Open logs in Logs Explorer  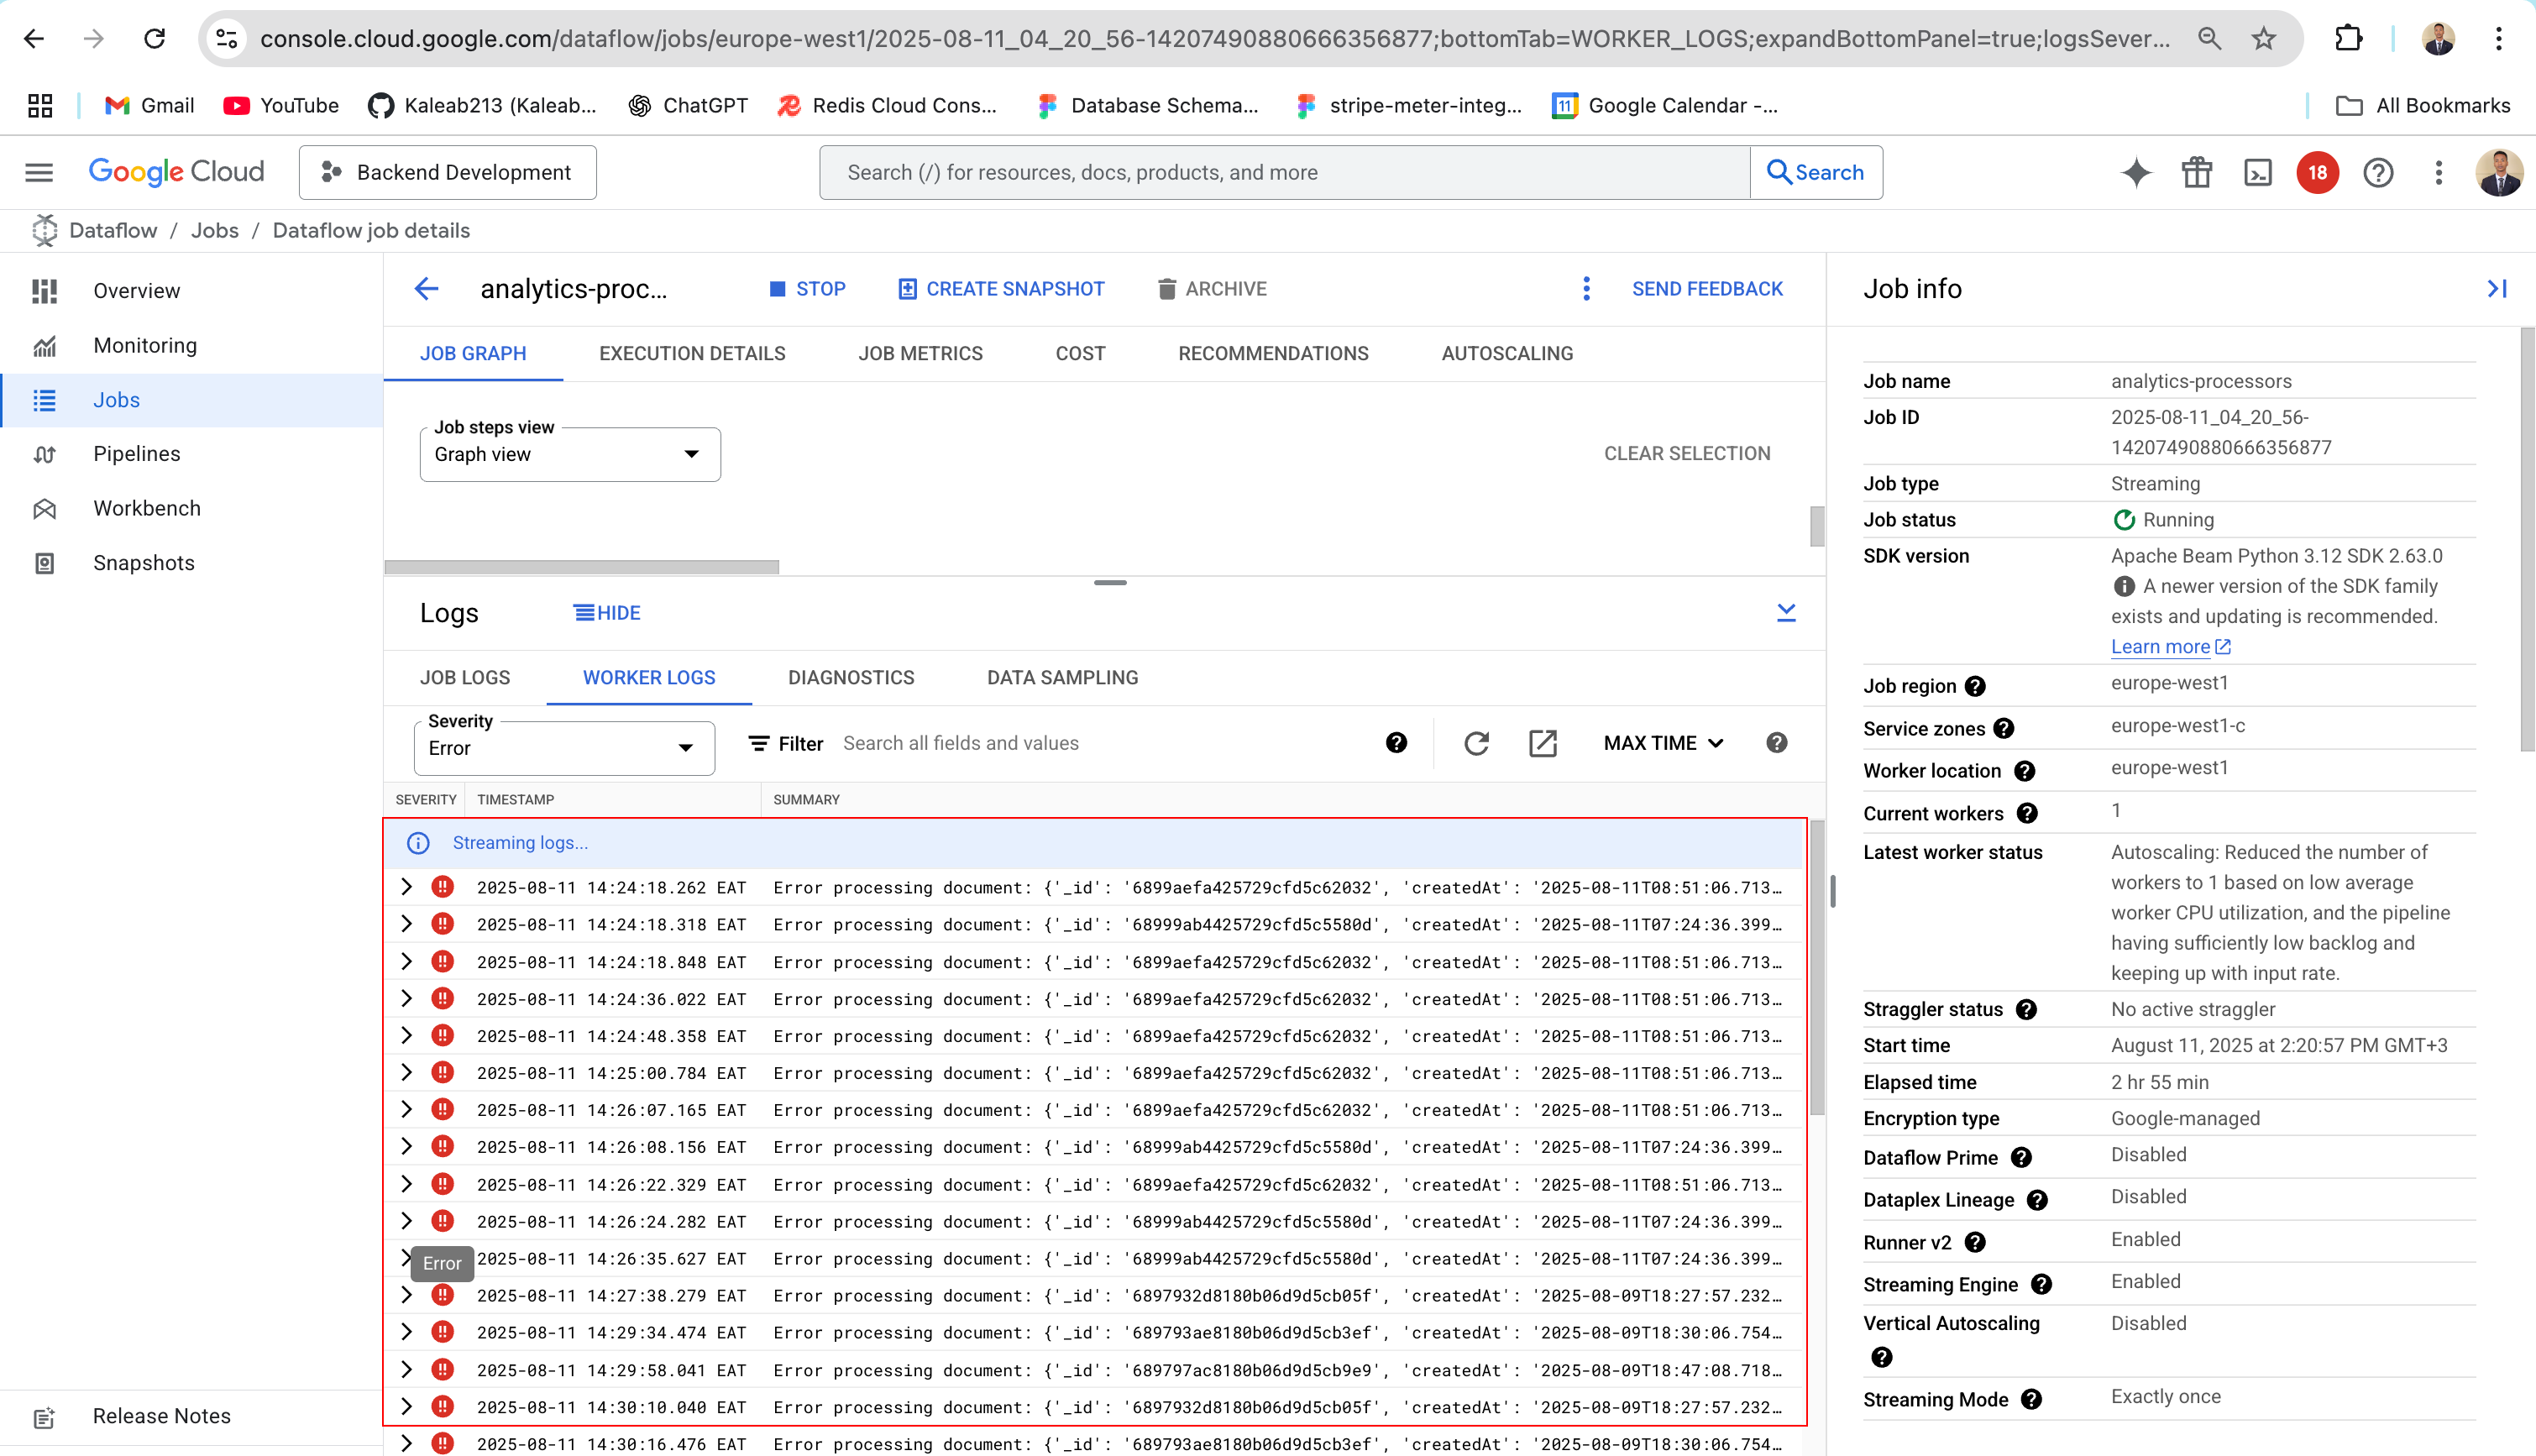click(1543, 743)
